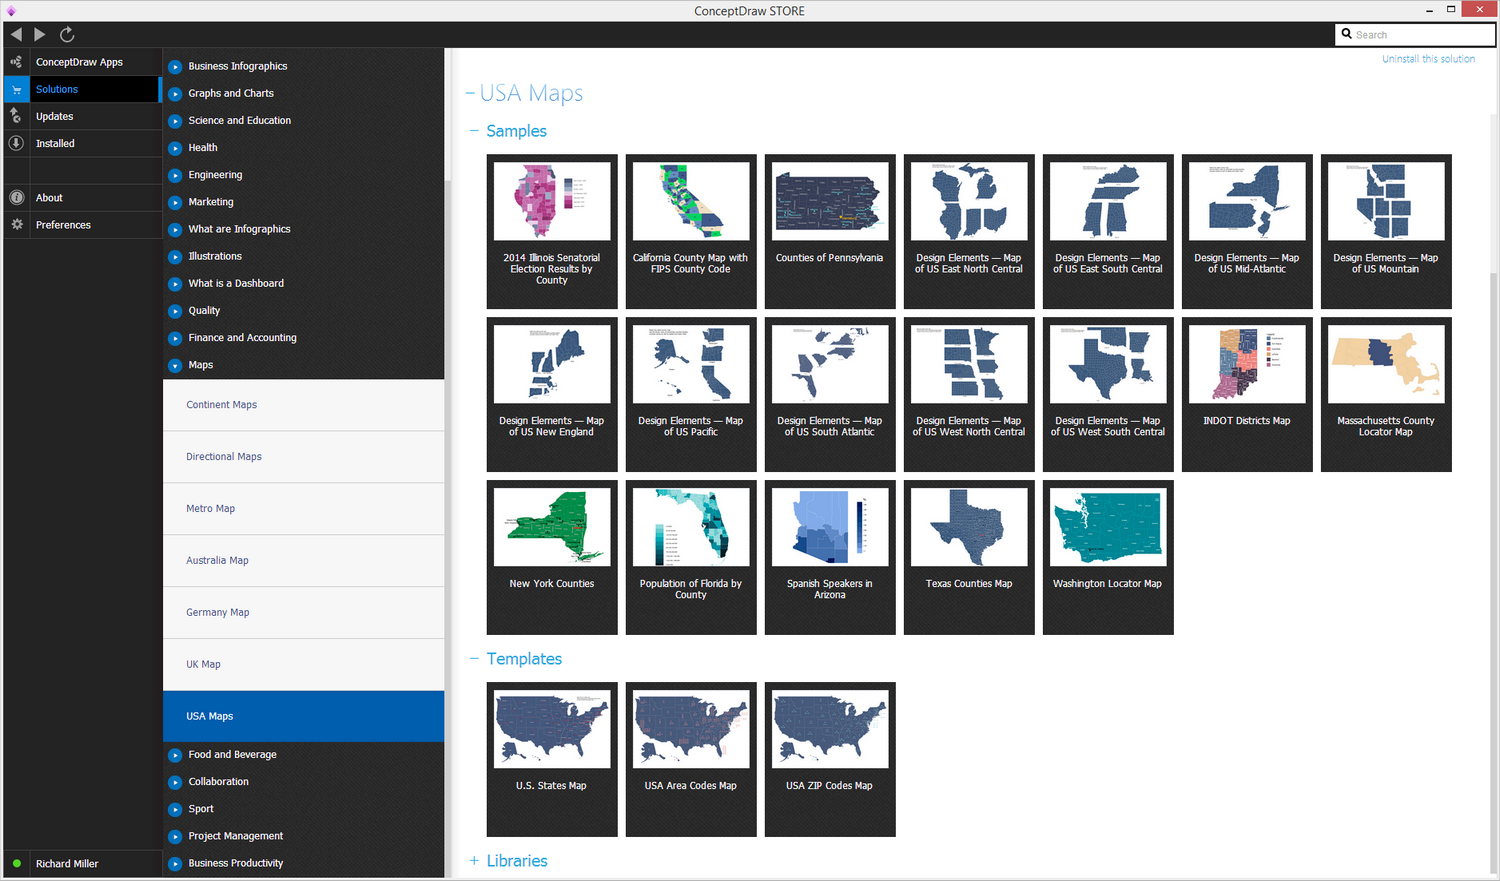Select Directional Maps solution
1500x881 pixels.
pos(303,457)
